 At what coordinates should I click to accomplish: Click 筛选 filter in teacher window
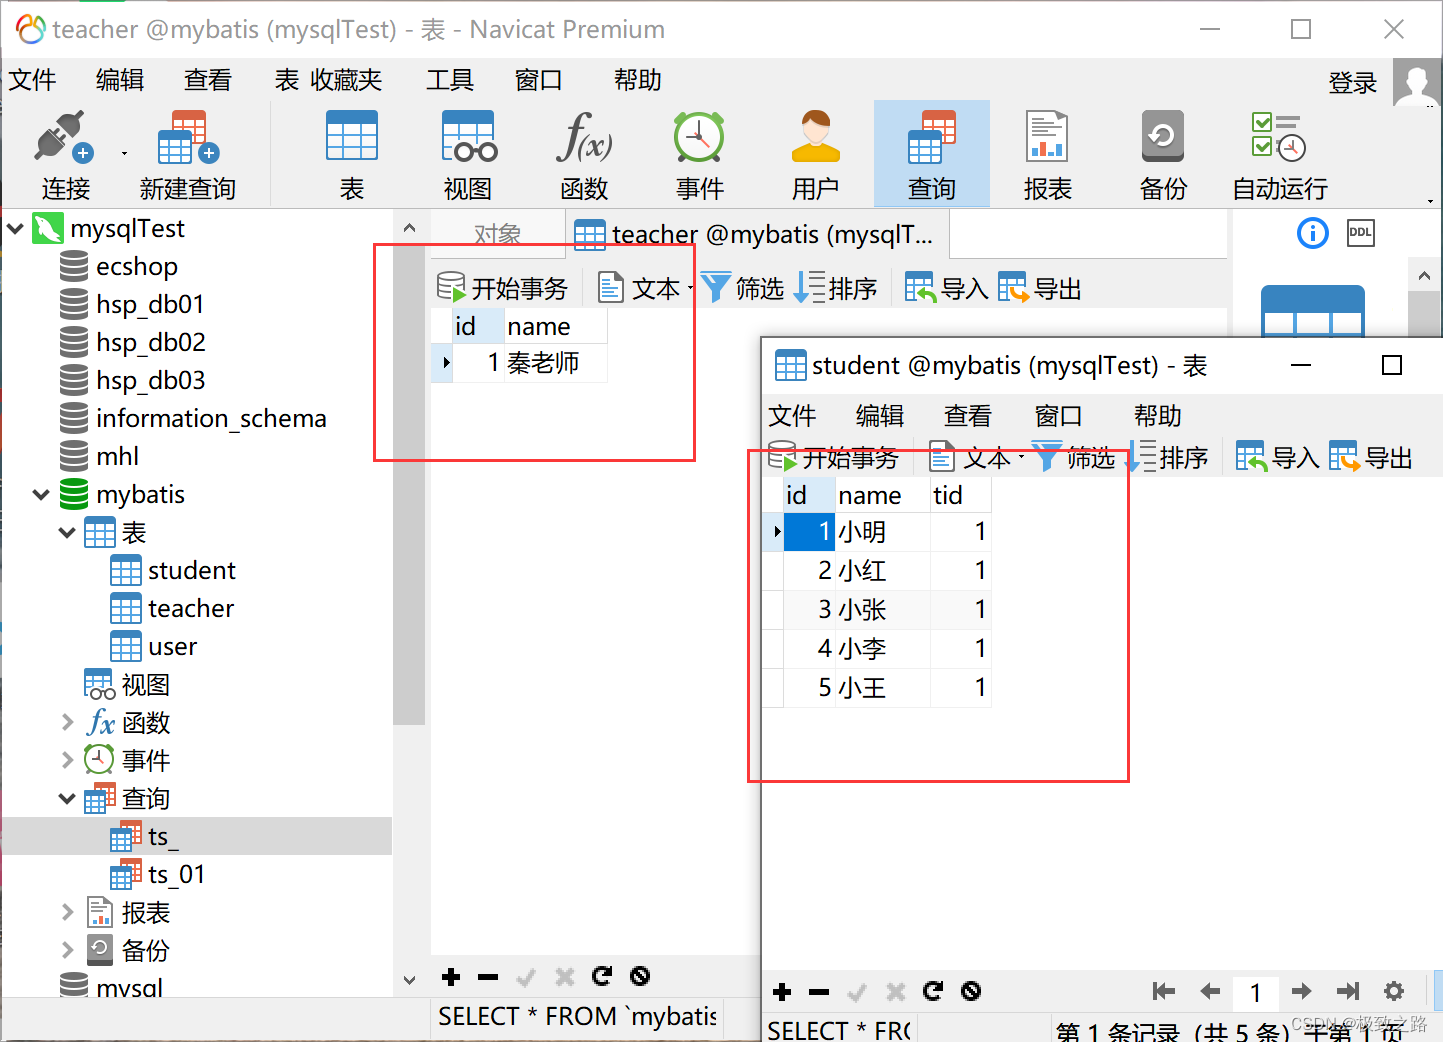pyautogui.click(x=743, y=289)
